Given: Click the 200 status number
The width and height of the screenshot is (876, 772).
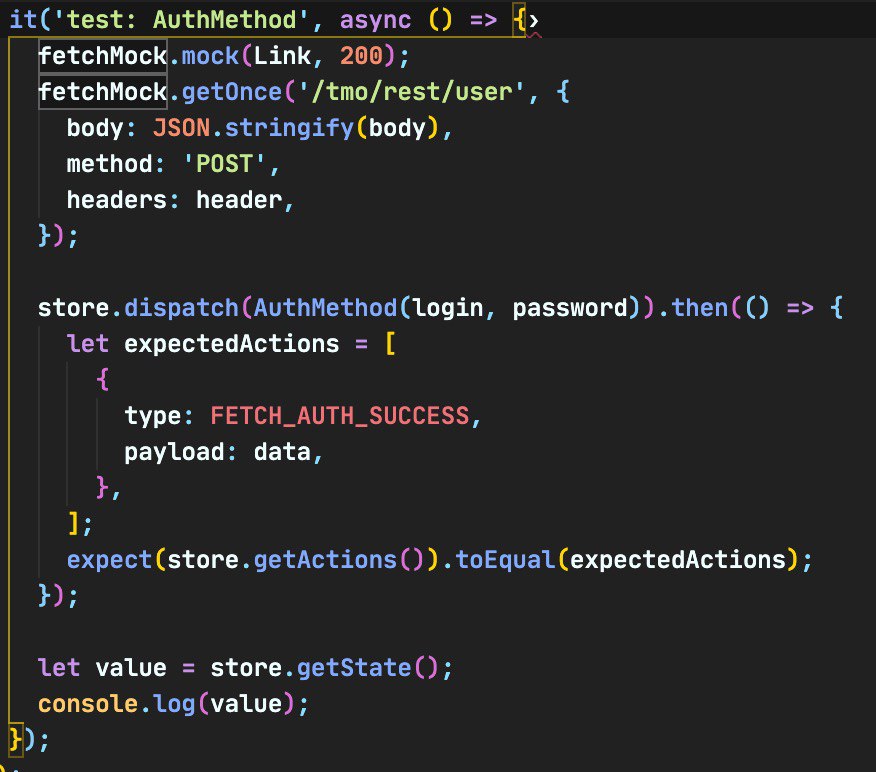Looking at the screenshot, I should tap(361, 56).
